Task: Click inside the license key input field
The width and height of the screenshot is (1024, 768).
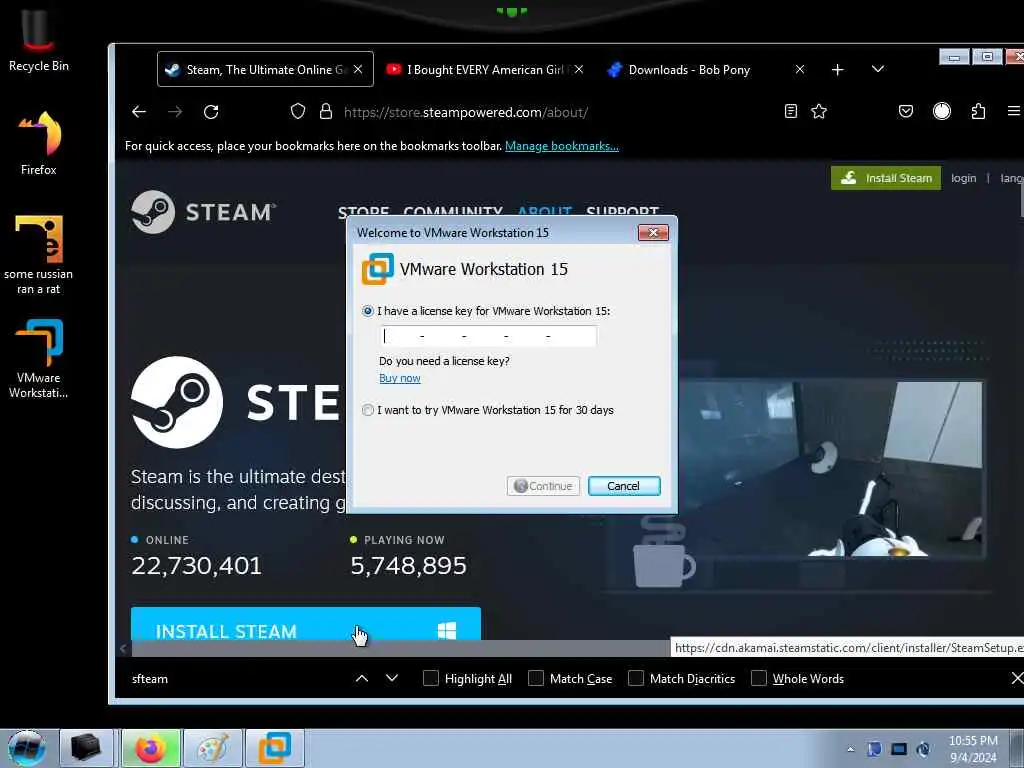Action: [x=488, y=336]
